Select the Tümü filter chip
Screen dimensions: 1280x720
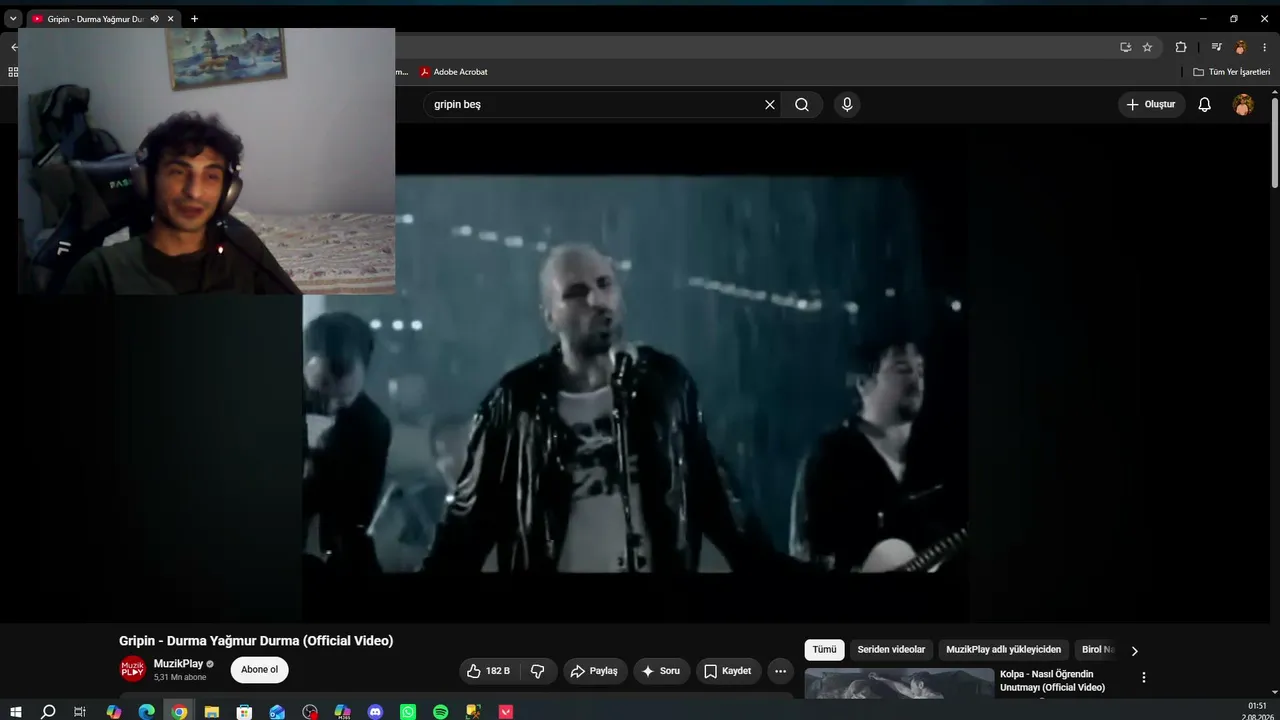click(x=824, y=650)
